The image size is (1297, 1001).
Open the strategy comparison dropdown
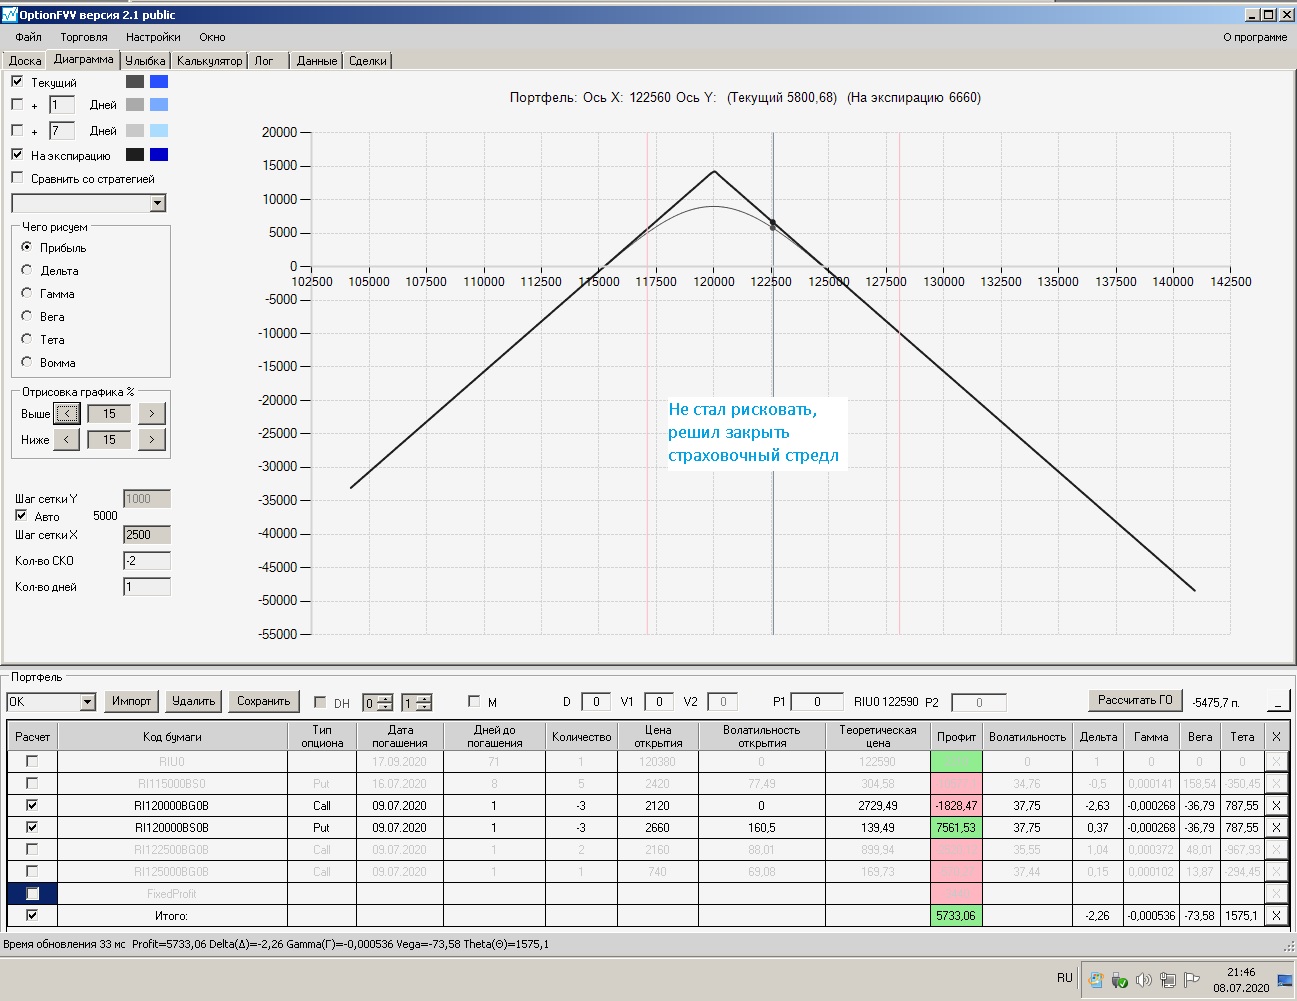[157, 203]
